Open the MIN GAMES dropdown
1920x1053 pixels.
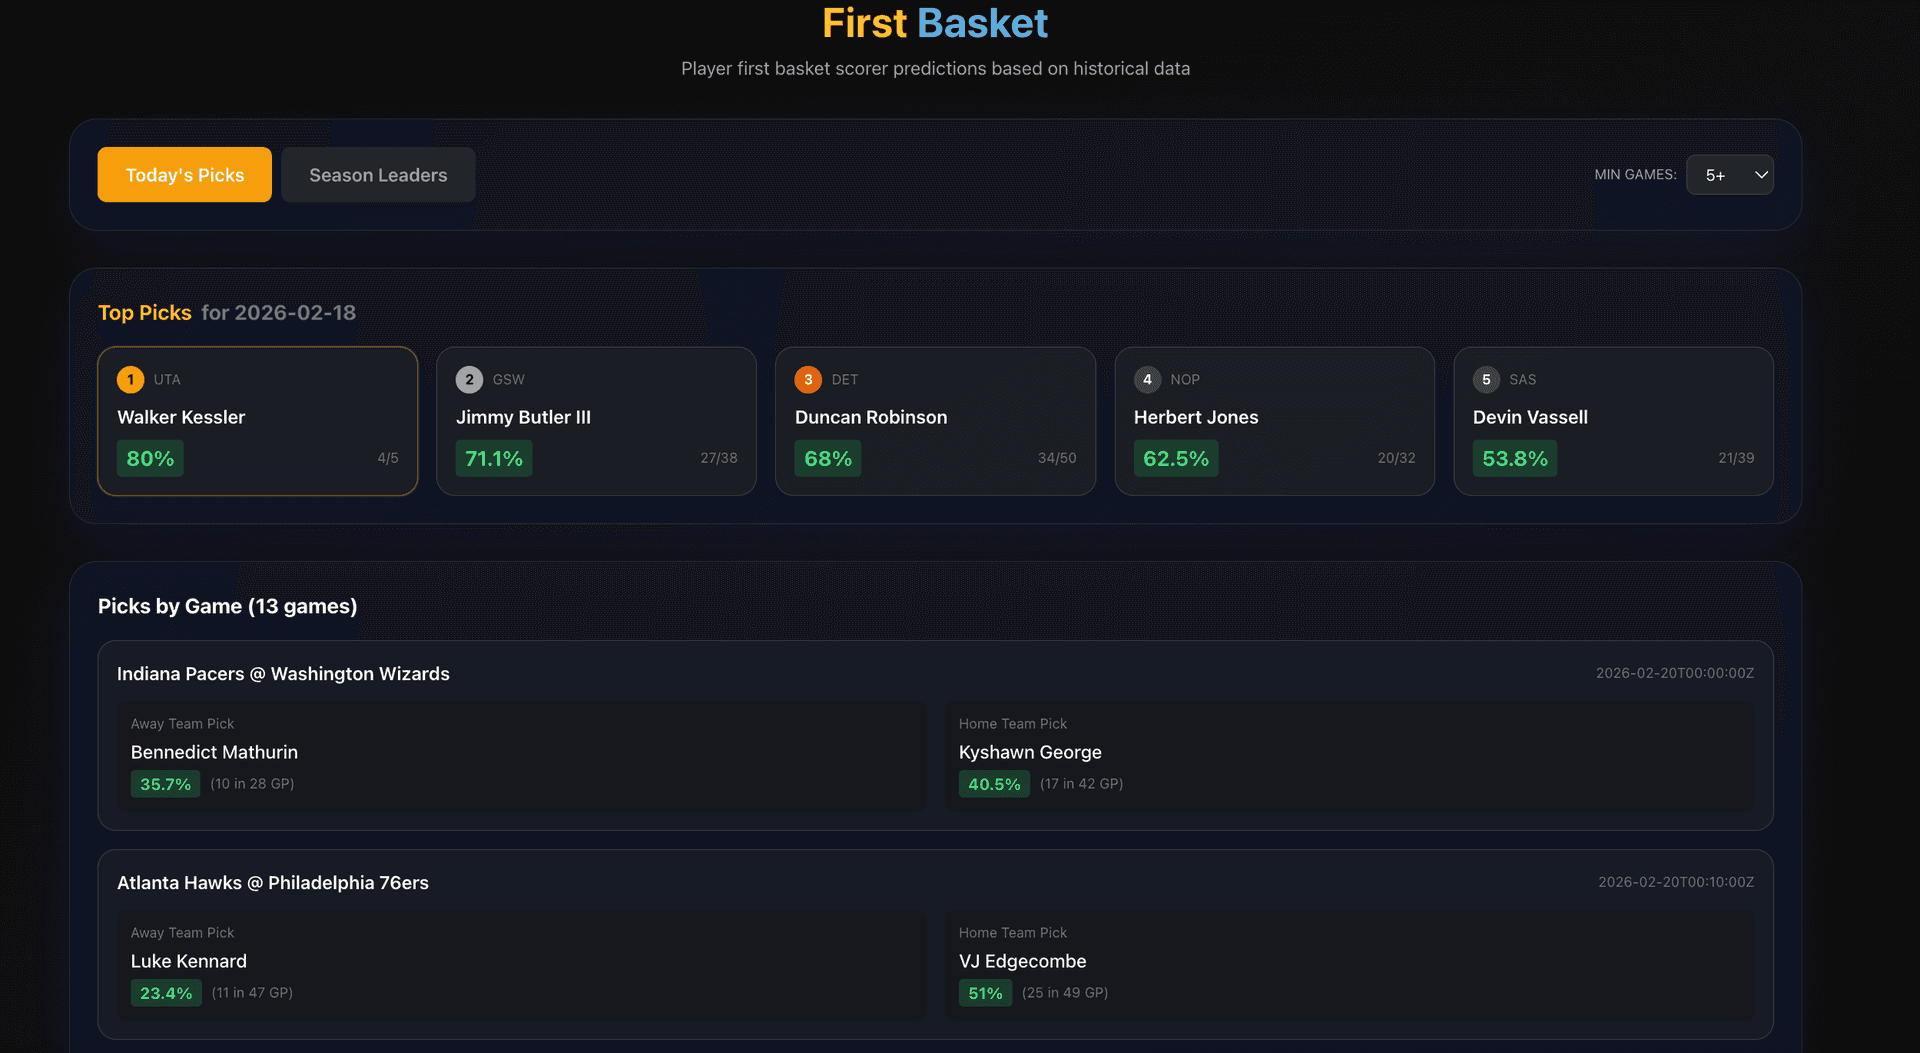[1730, 174]
